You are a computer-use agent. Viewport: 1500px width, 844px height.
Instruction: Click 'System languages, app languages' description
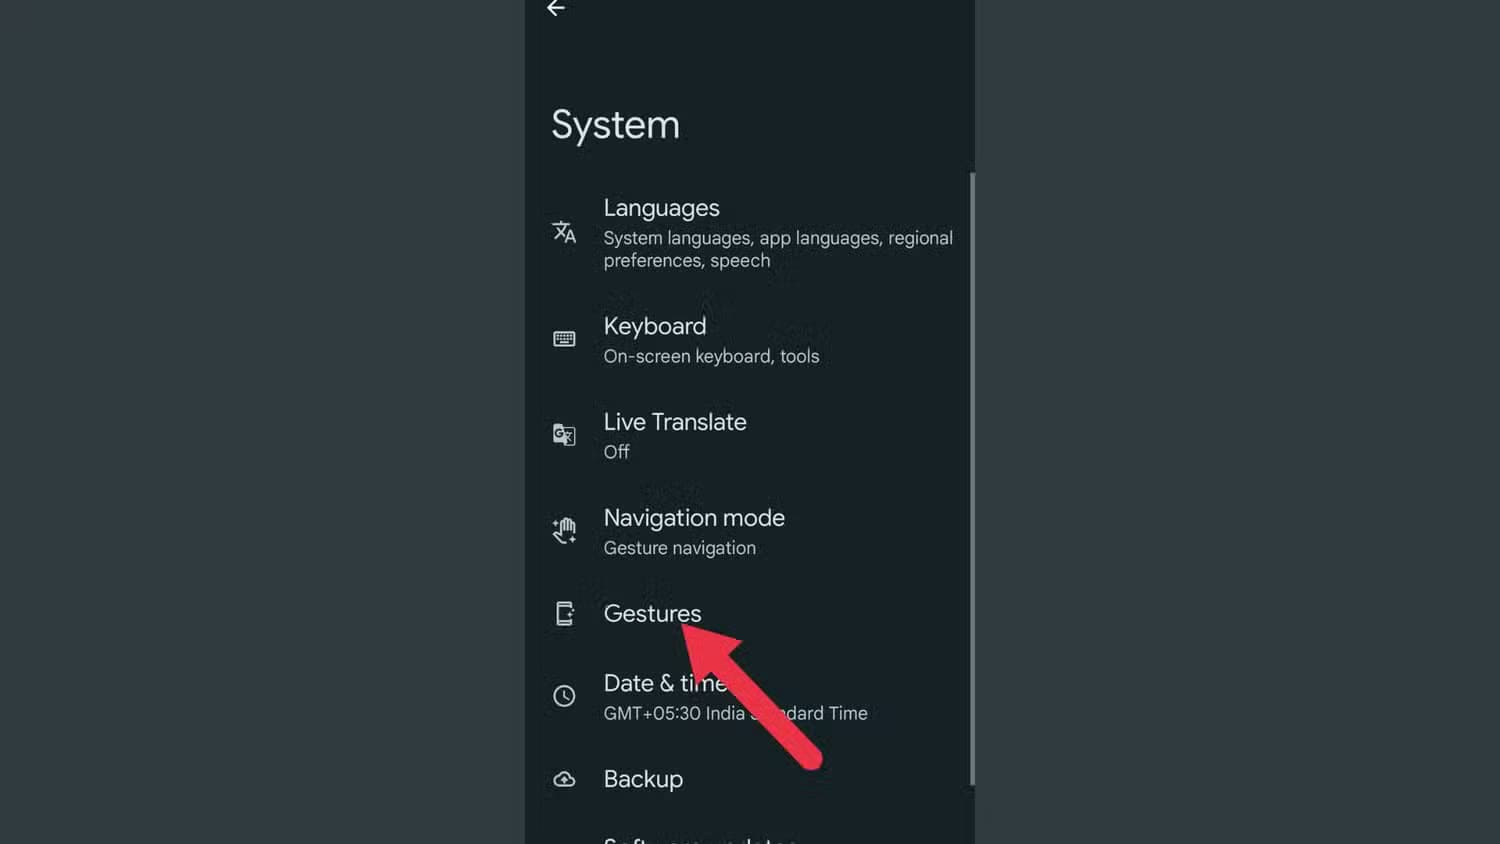[x=778, y=249]
